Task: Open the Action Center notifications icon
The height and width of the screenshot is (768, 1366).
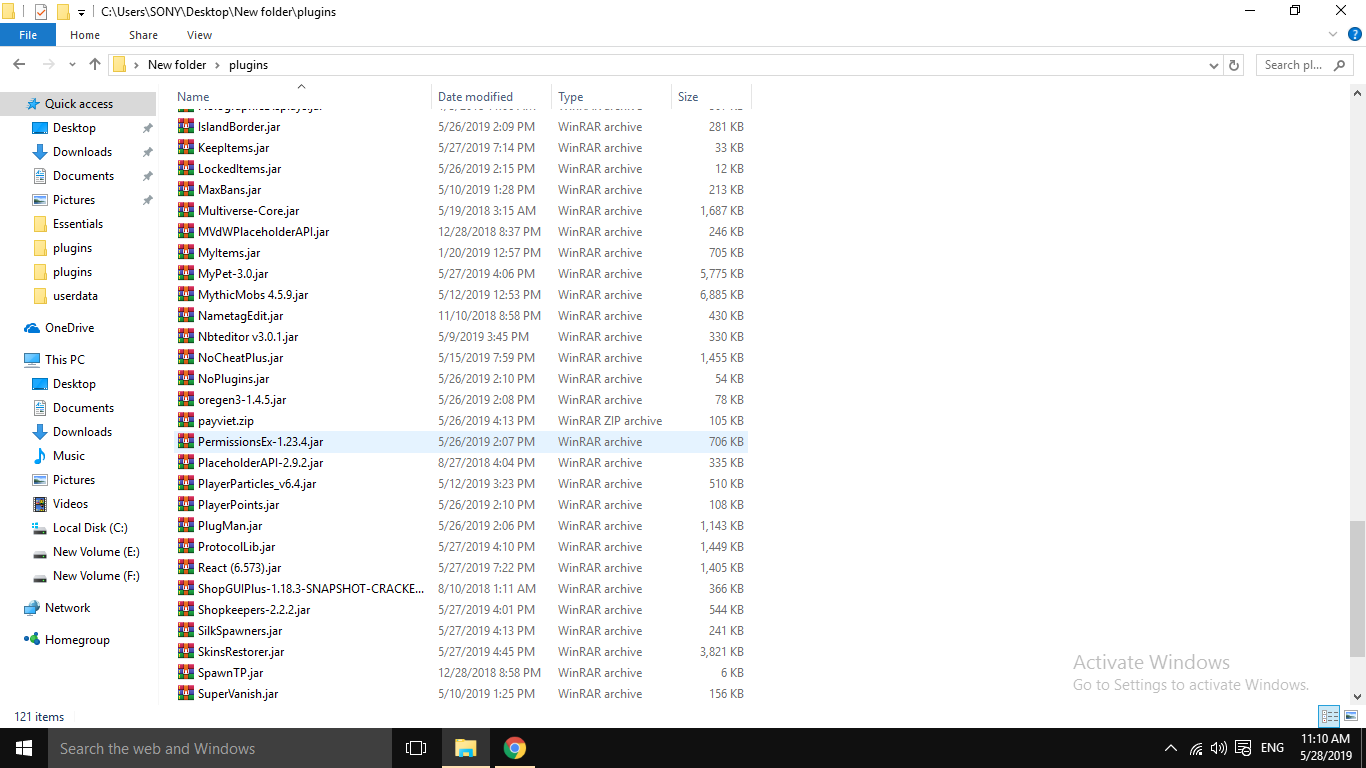Action: [1243, 748]
